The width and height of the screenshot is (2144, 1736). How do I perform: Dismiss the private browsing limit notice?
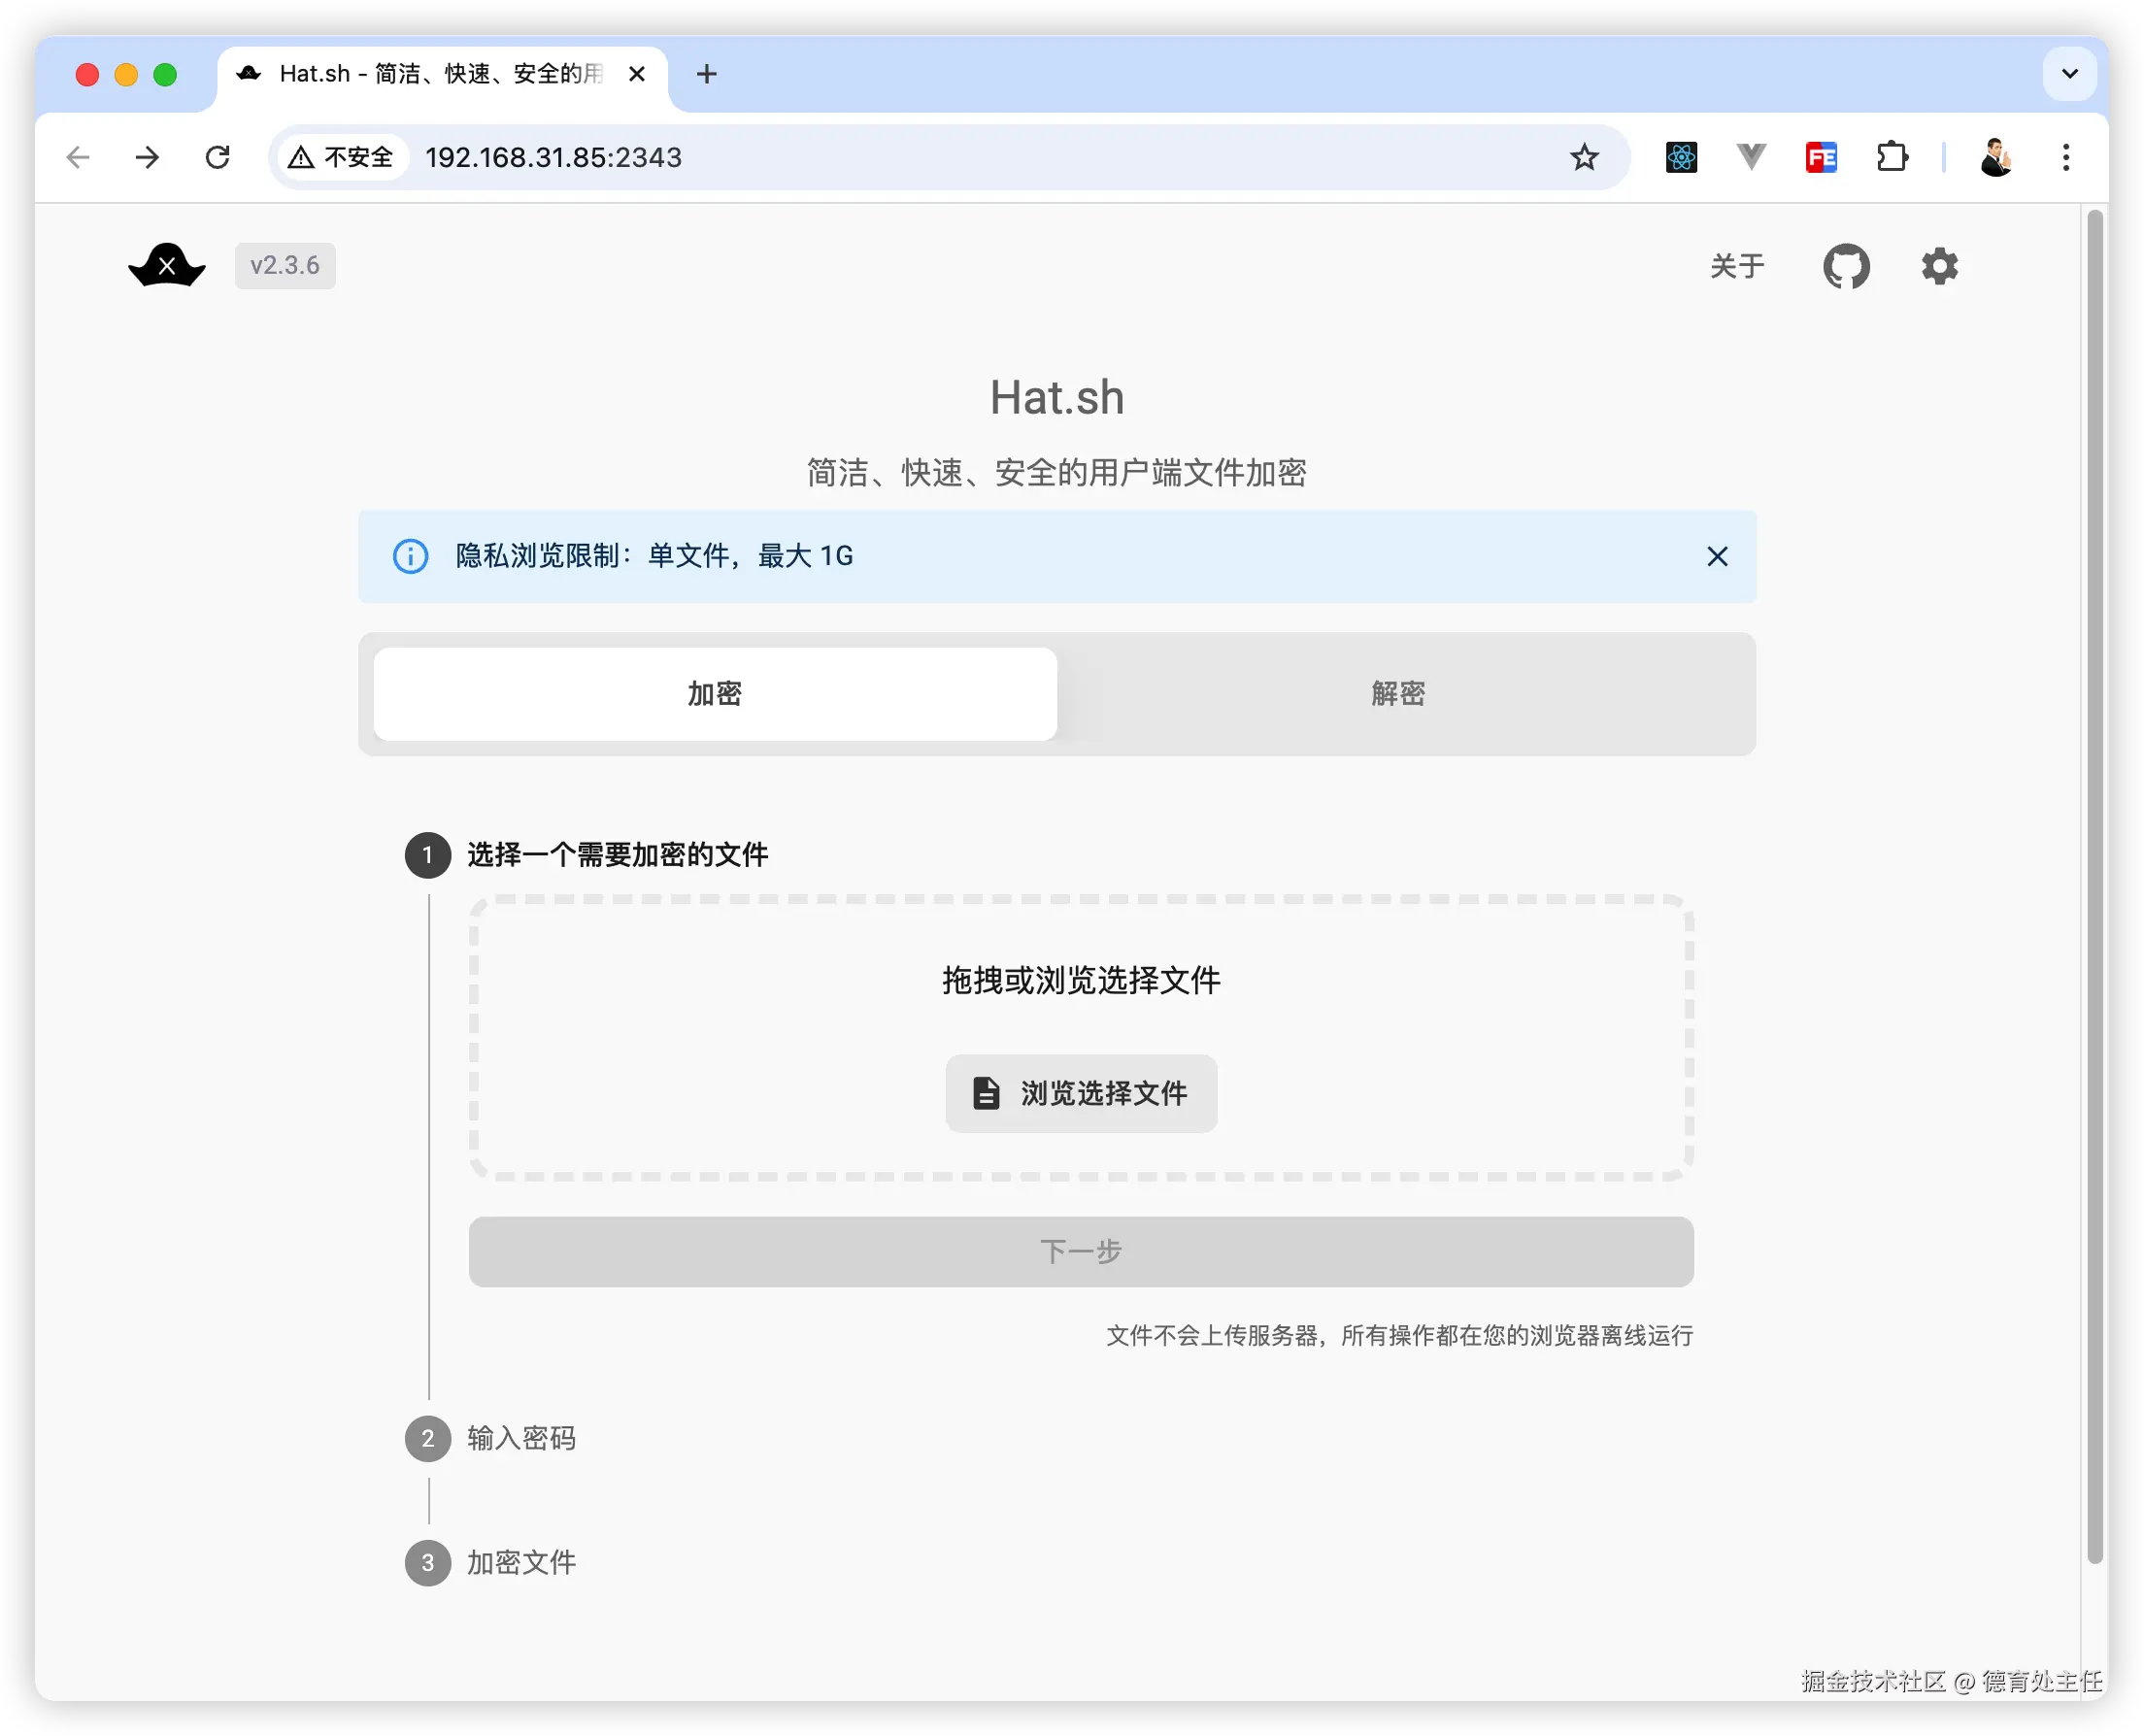point(1717,556)
